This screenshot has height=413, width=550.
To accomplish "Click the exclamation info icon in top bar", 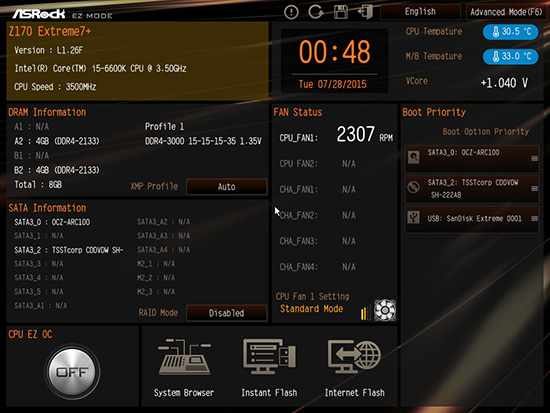I will coord(291,12).
